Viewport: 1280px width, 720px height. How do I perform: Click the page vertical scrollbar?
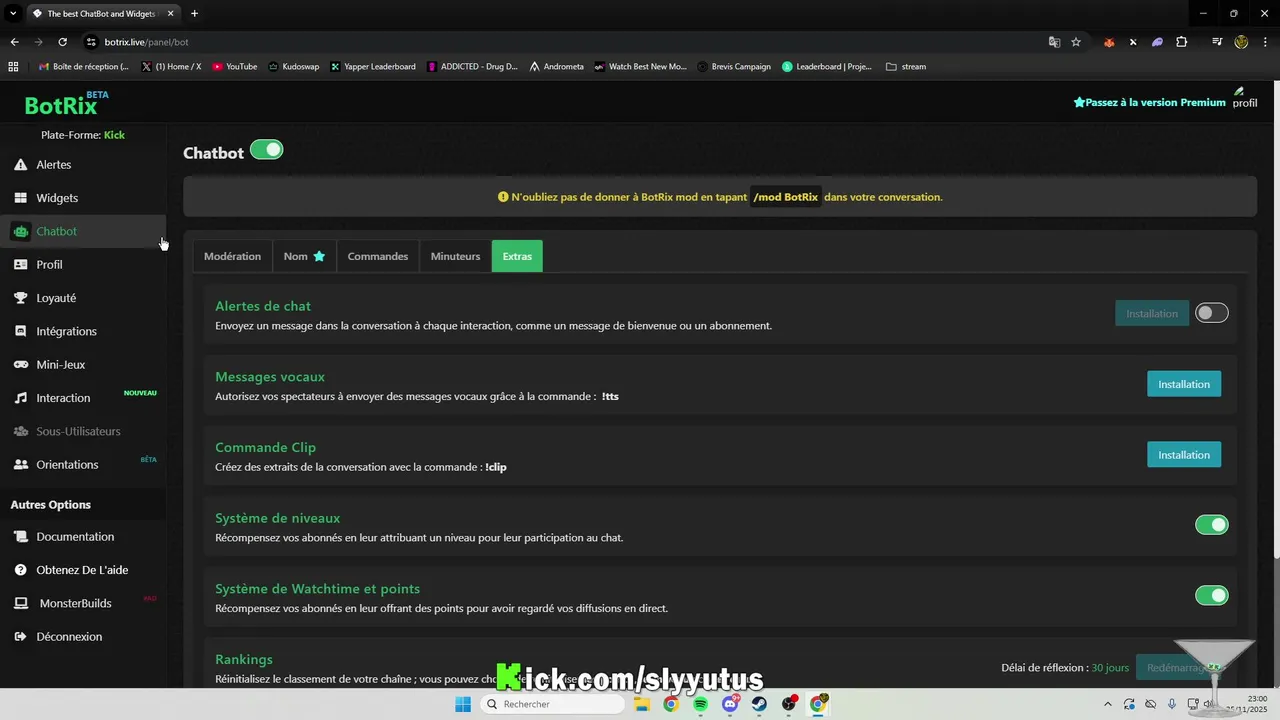[x=1276, y=320]
